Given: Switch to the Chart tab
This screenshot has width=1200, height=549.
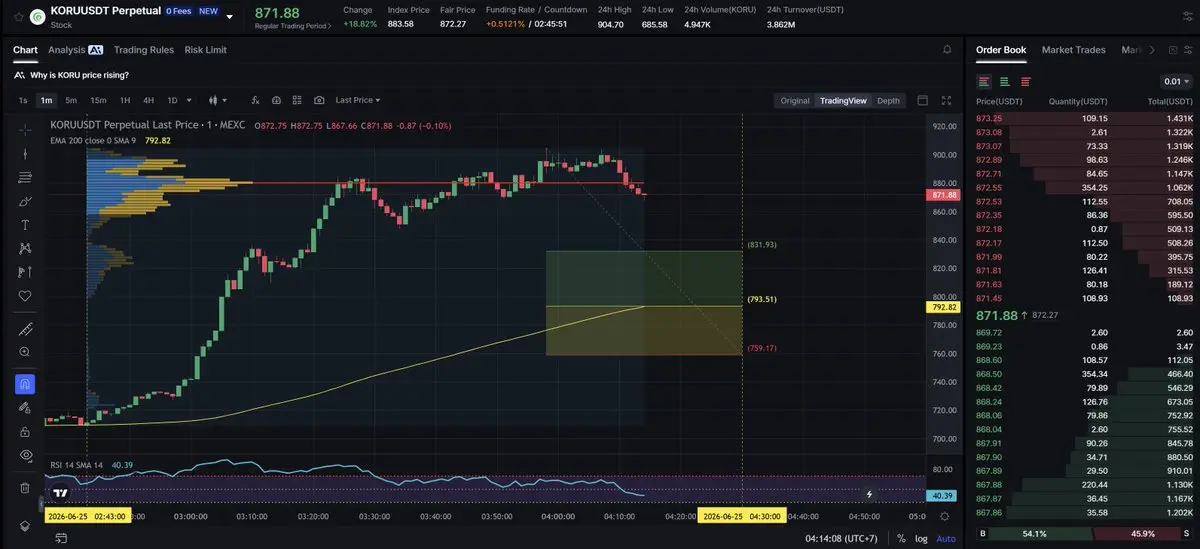Looking at the screenshot, I should click(25, 50).
